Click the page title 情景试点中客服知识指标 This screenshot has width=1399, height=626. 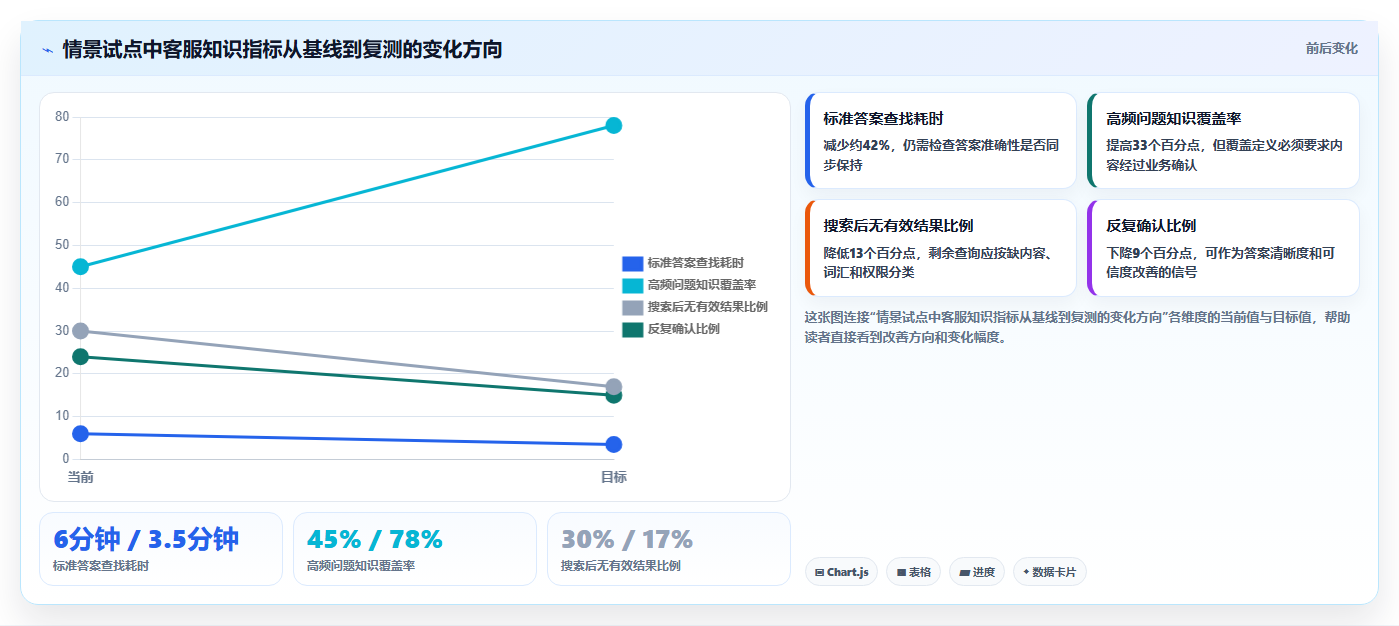tap(282, 49)
